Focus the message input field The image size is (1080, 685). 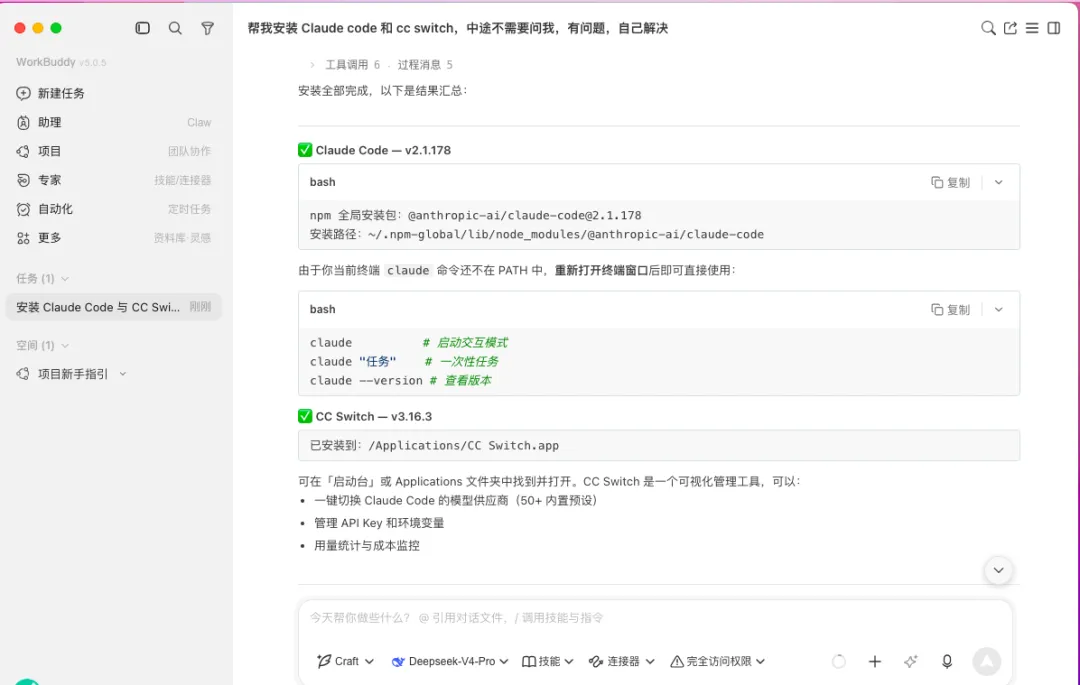pyautogui.click(x=654, y=618)
